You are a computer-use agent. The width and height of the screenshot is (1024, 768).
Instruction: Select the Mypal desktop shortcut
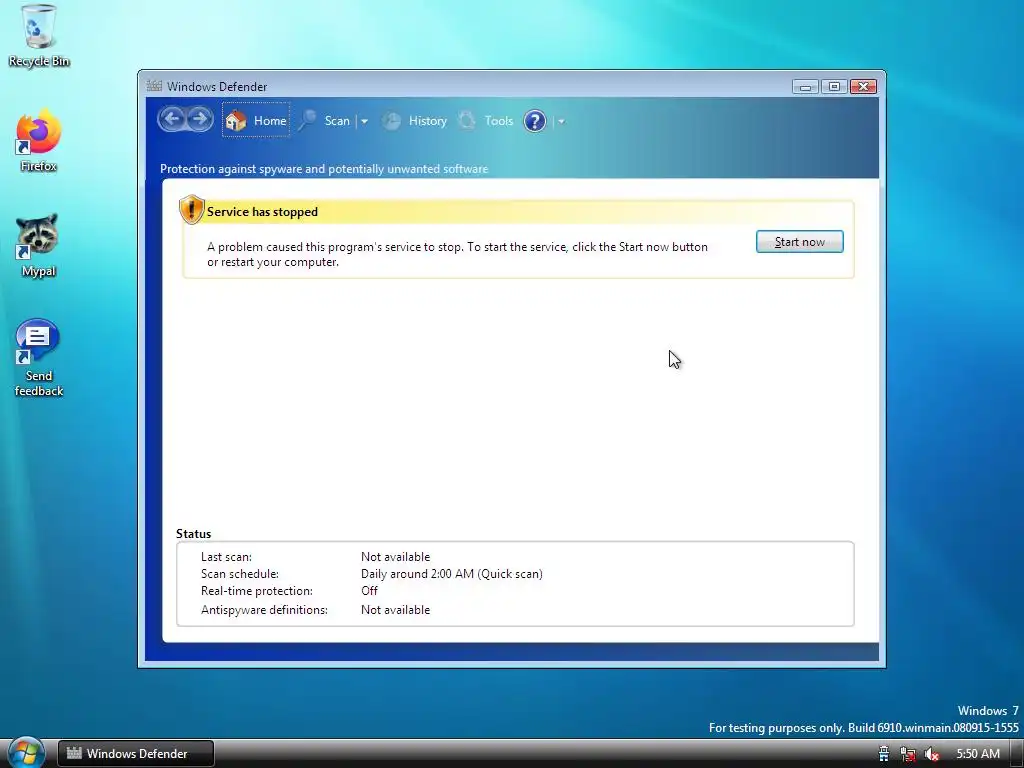pos(39,246)
